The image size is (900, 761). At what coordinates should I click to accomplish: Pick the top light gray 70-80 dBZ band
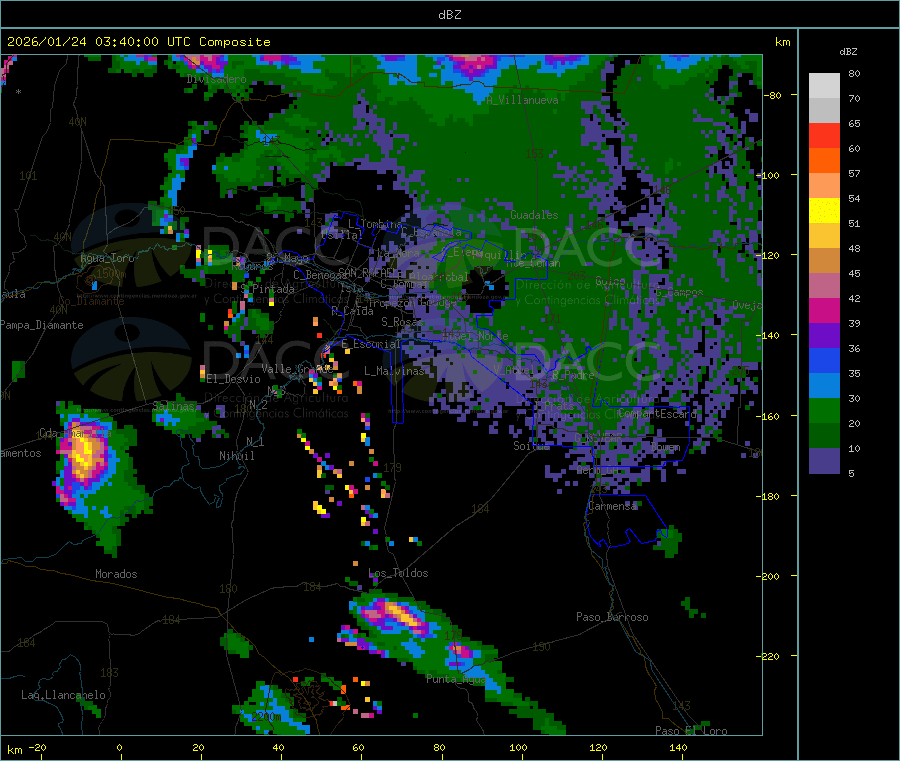click(824, 86)
